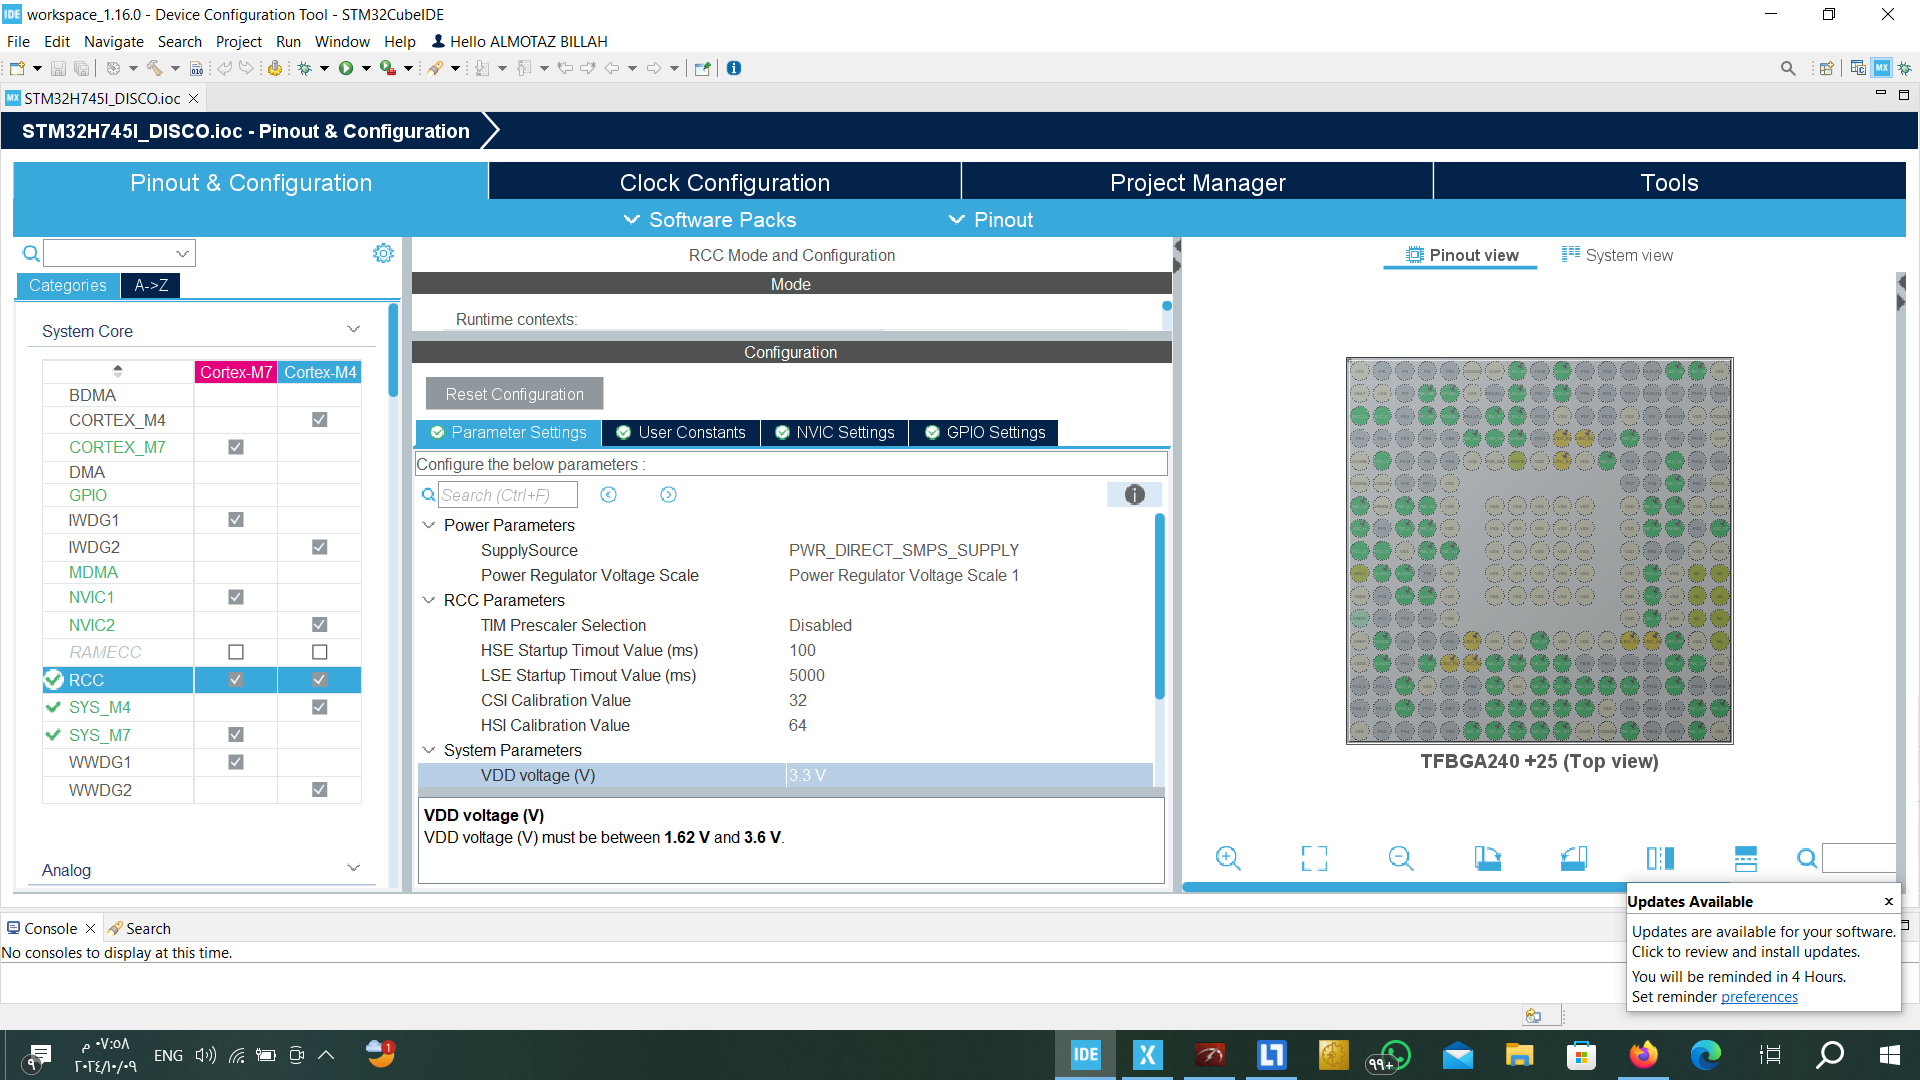Open search settings gear next to Categories search
Image resolution: width=1920 pixels, height=1080 pixels.
click(x=383, y=253)
